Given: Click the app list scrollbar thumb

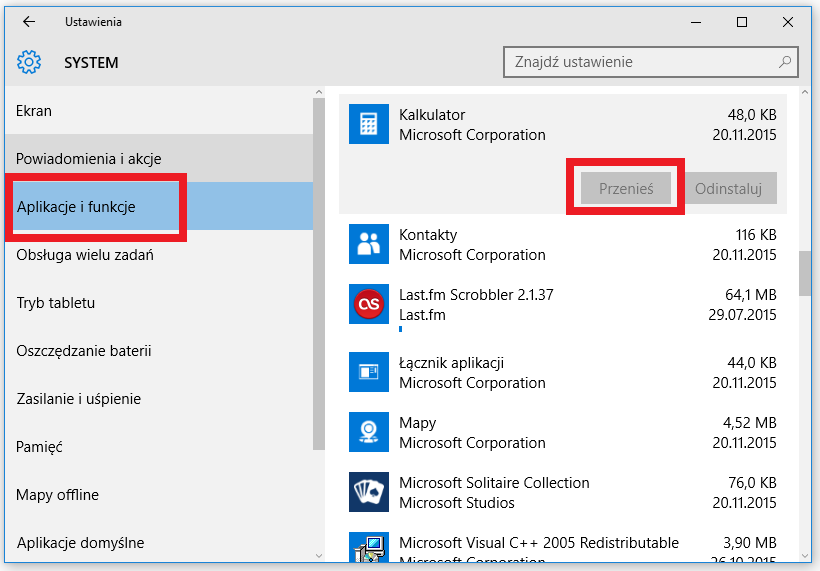Looking at the screenshot, I should (x=805, y=273).
